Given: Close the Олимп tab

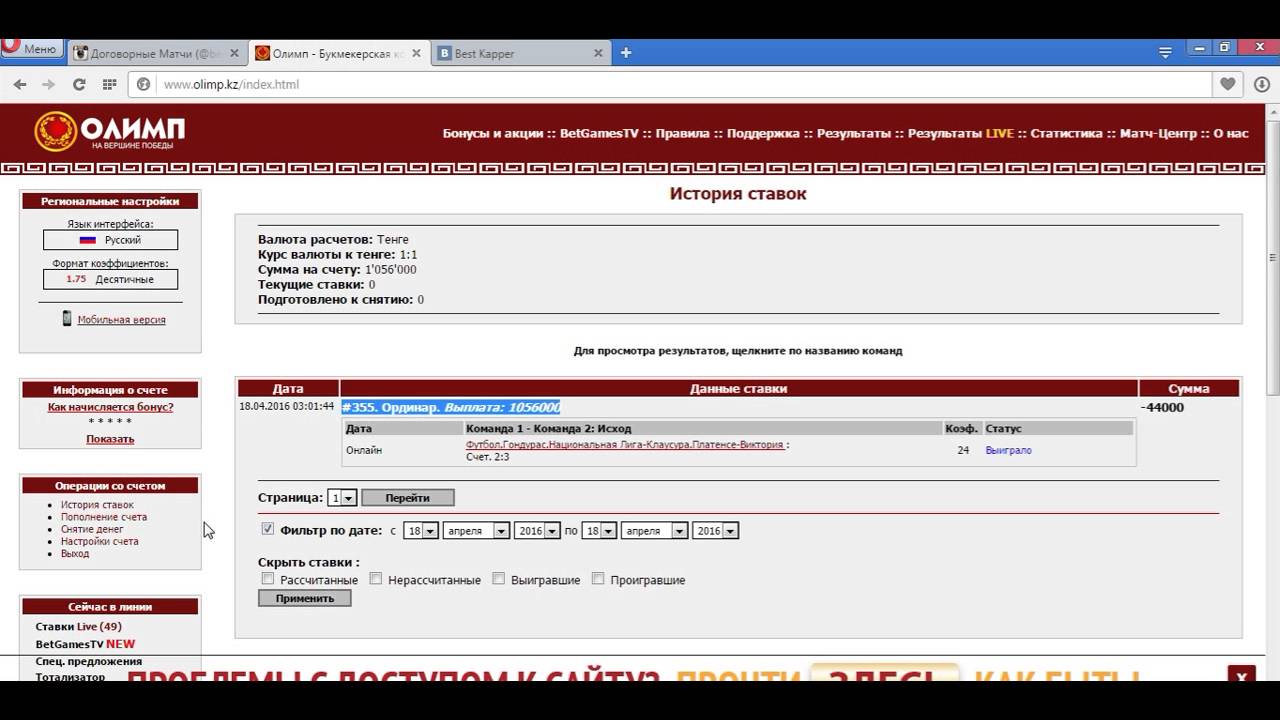Looking at the screenshot, I should click(416, 53).
